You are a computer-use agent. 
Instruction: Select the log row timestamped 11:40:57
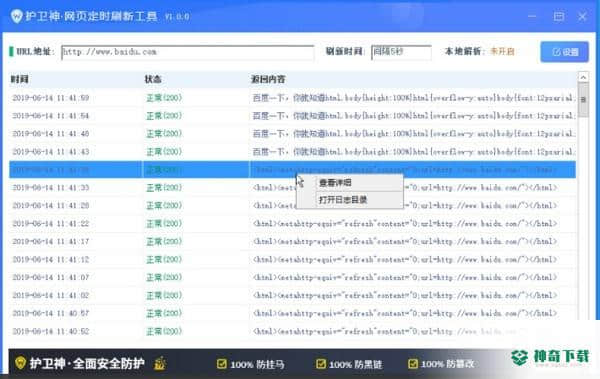(292, 313)
